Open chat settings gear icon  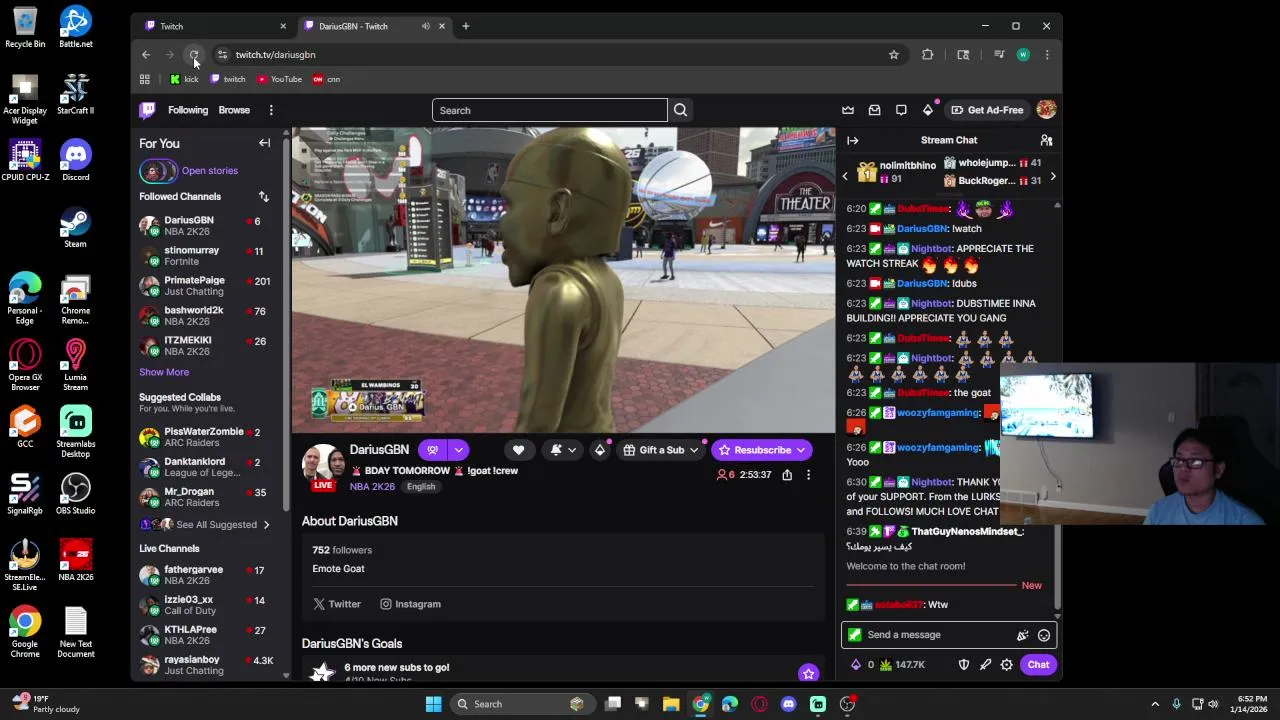[x=1007, y=665]
